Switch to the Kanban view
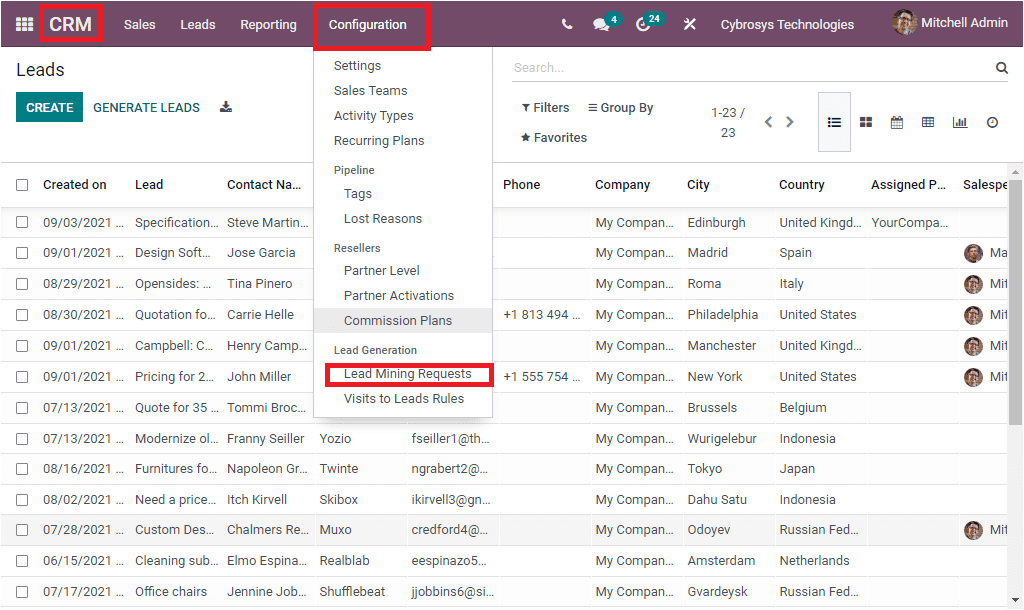Viewport: 1024px width, 610px height. 865,121
